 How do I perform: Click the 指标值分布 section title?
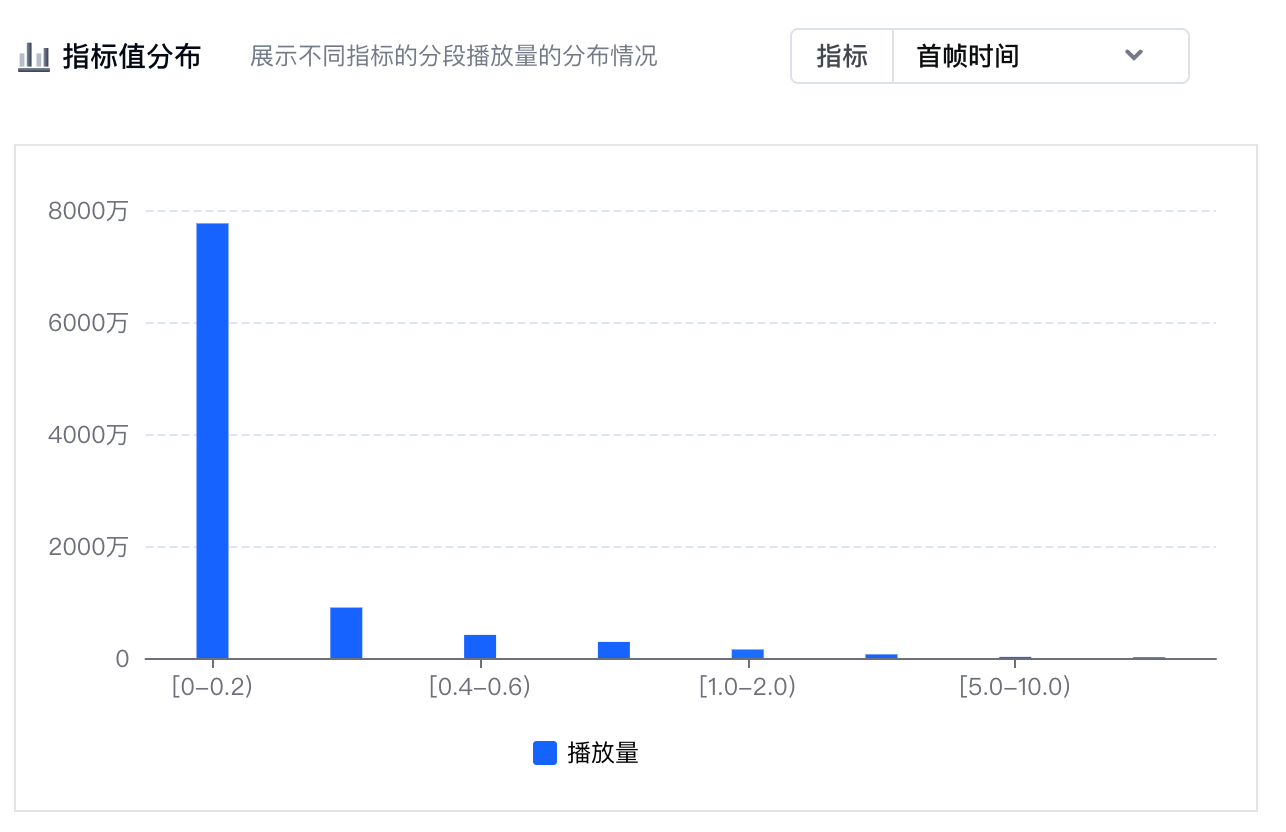click(132, 57)
